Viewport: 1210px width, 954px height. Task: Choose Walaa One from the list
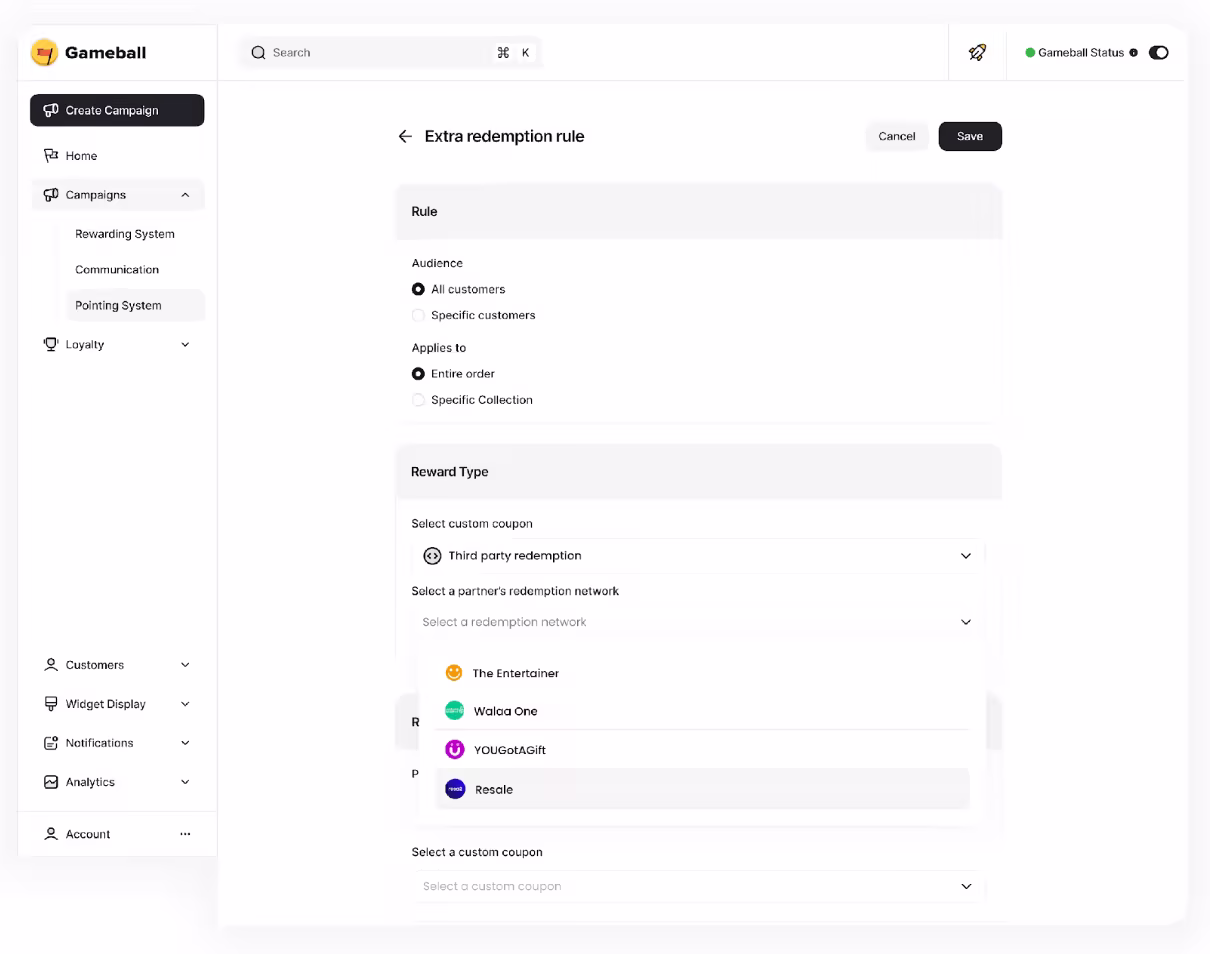tap(703, 711)
